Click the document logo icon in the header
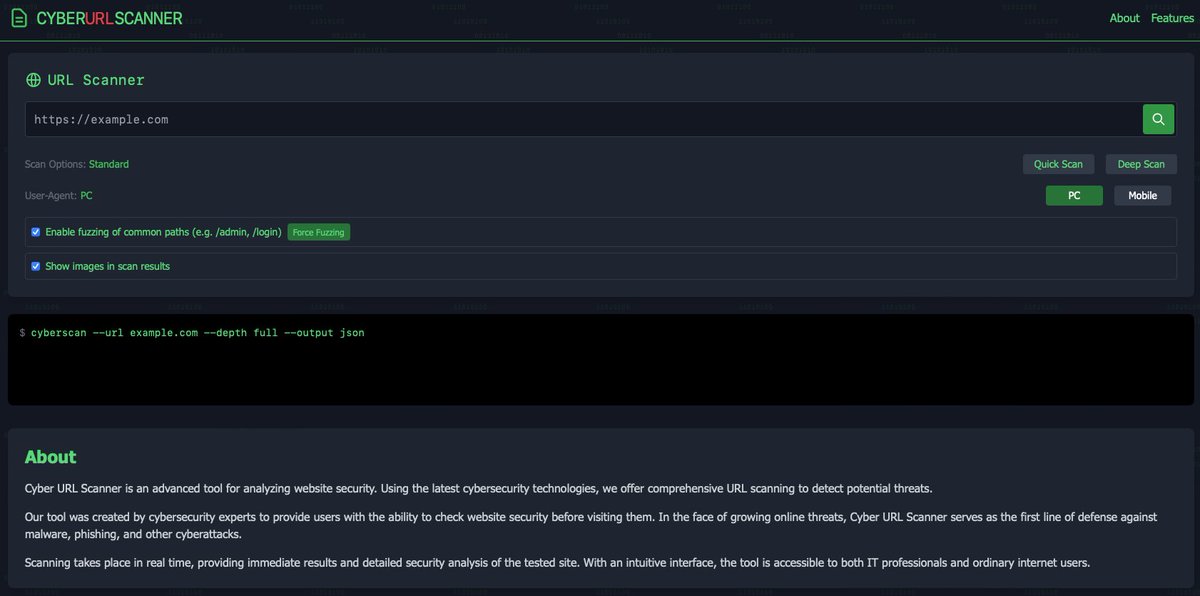 17,17
